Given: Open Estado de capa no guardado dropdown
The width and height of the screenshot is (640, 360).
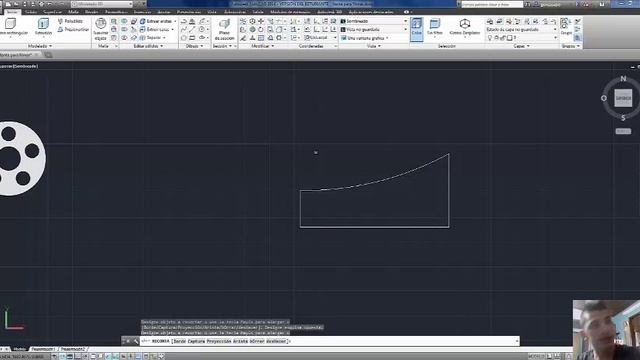Looking at the screenshot, I should 521,29.
